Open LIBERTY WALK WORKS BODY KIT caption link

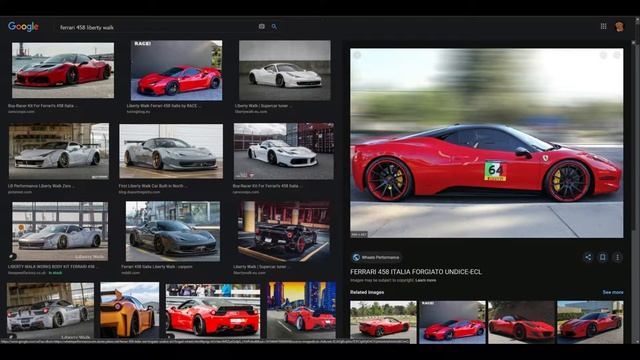click(53, 267)
